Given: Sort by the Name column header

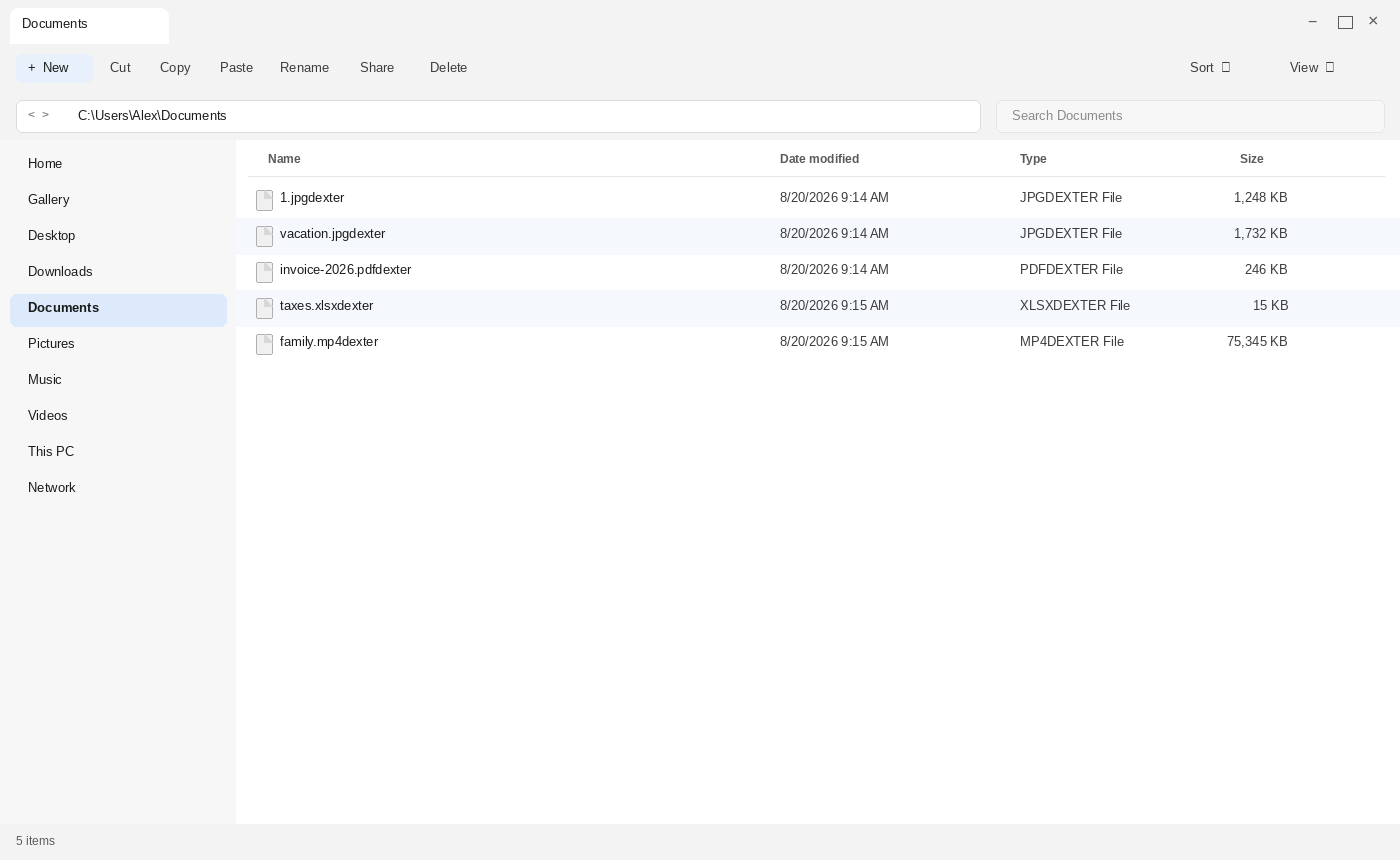Looking at the screenshot, I should click(284, 159).
